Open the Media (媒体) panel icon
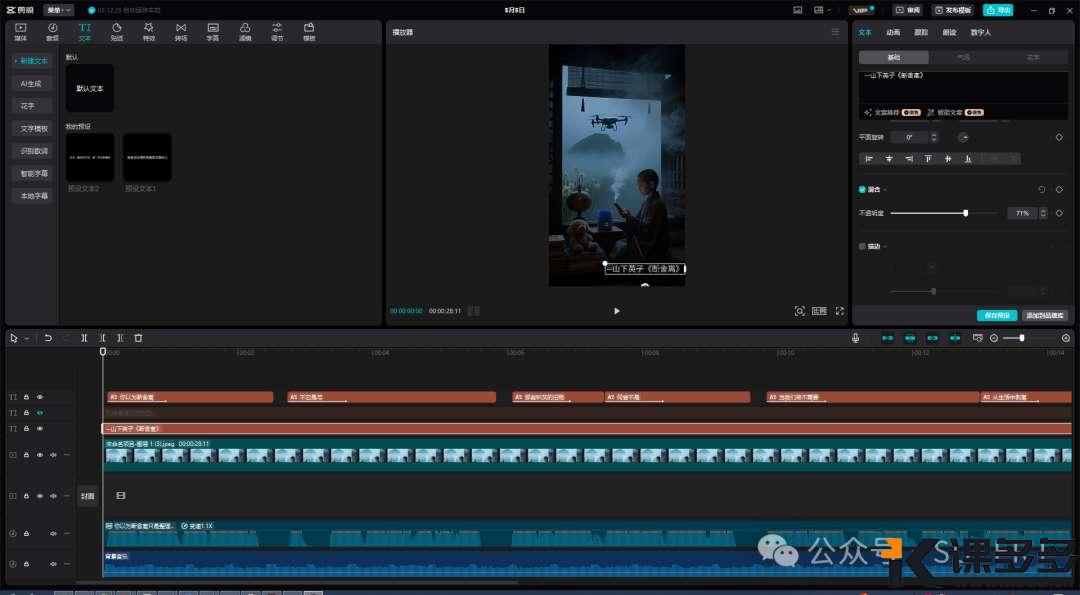This screenshot has height=595, width=1080. [20, 31]
